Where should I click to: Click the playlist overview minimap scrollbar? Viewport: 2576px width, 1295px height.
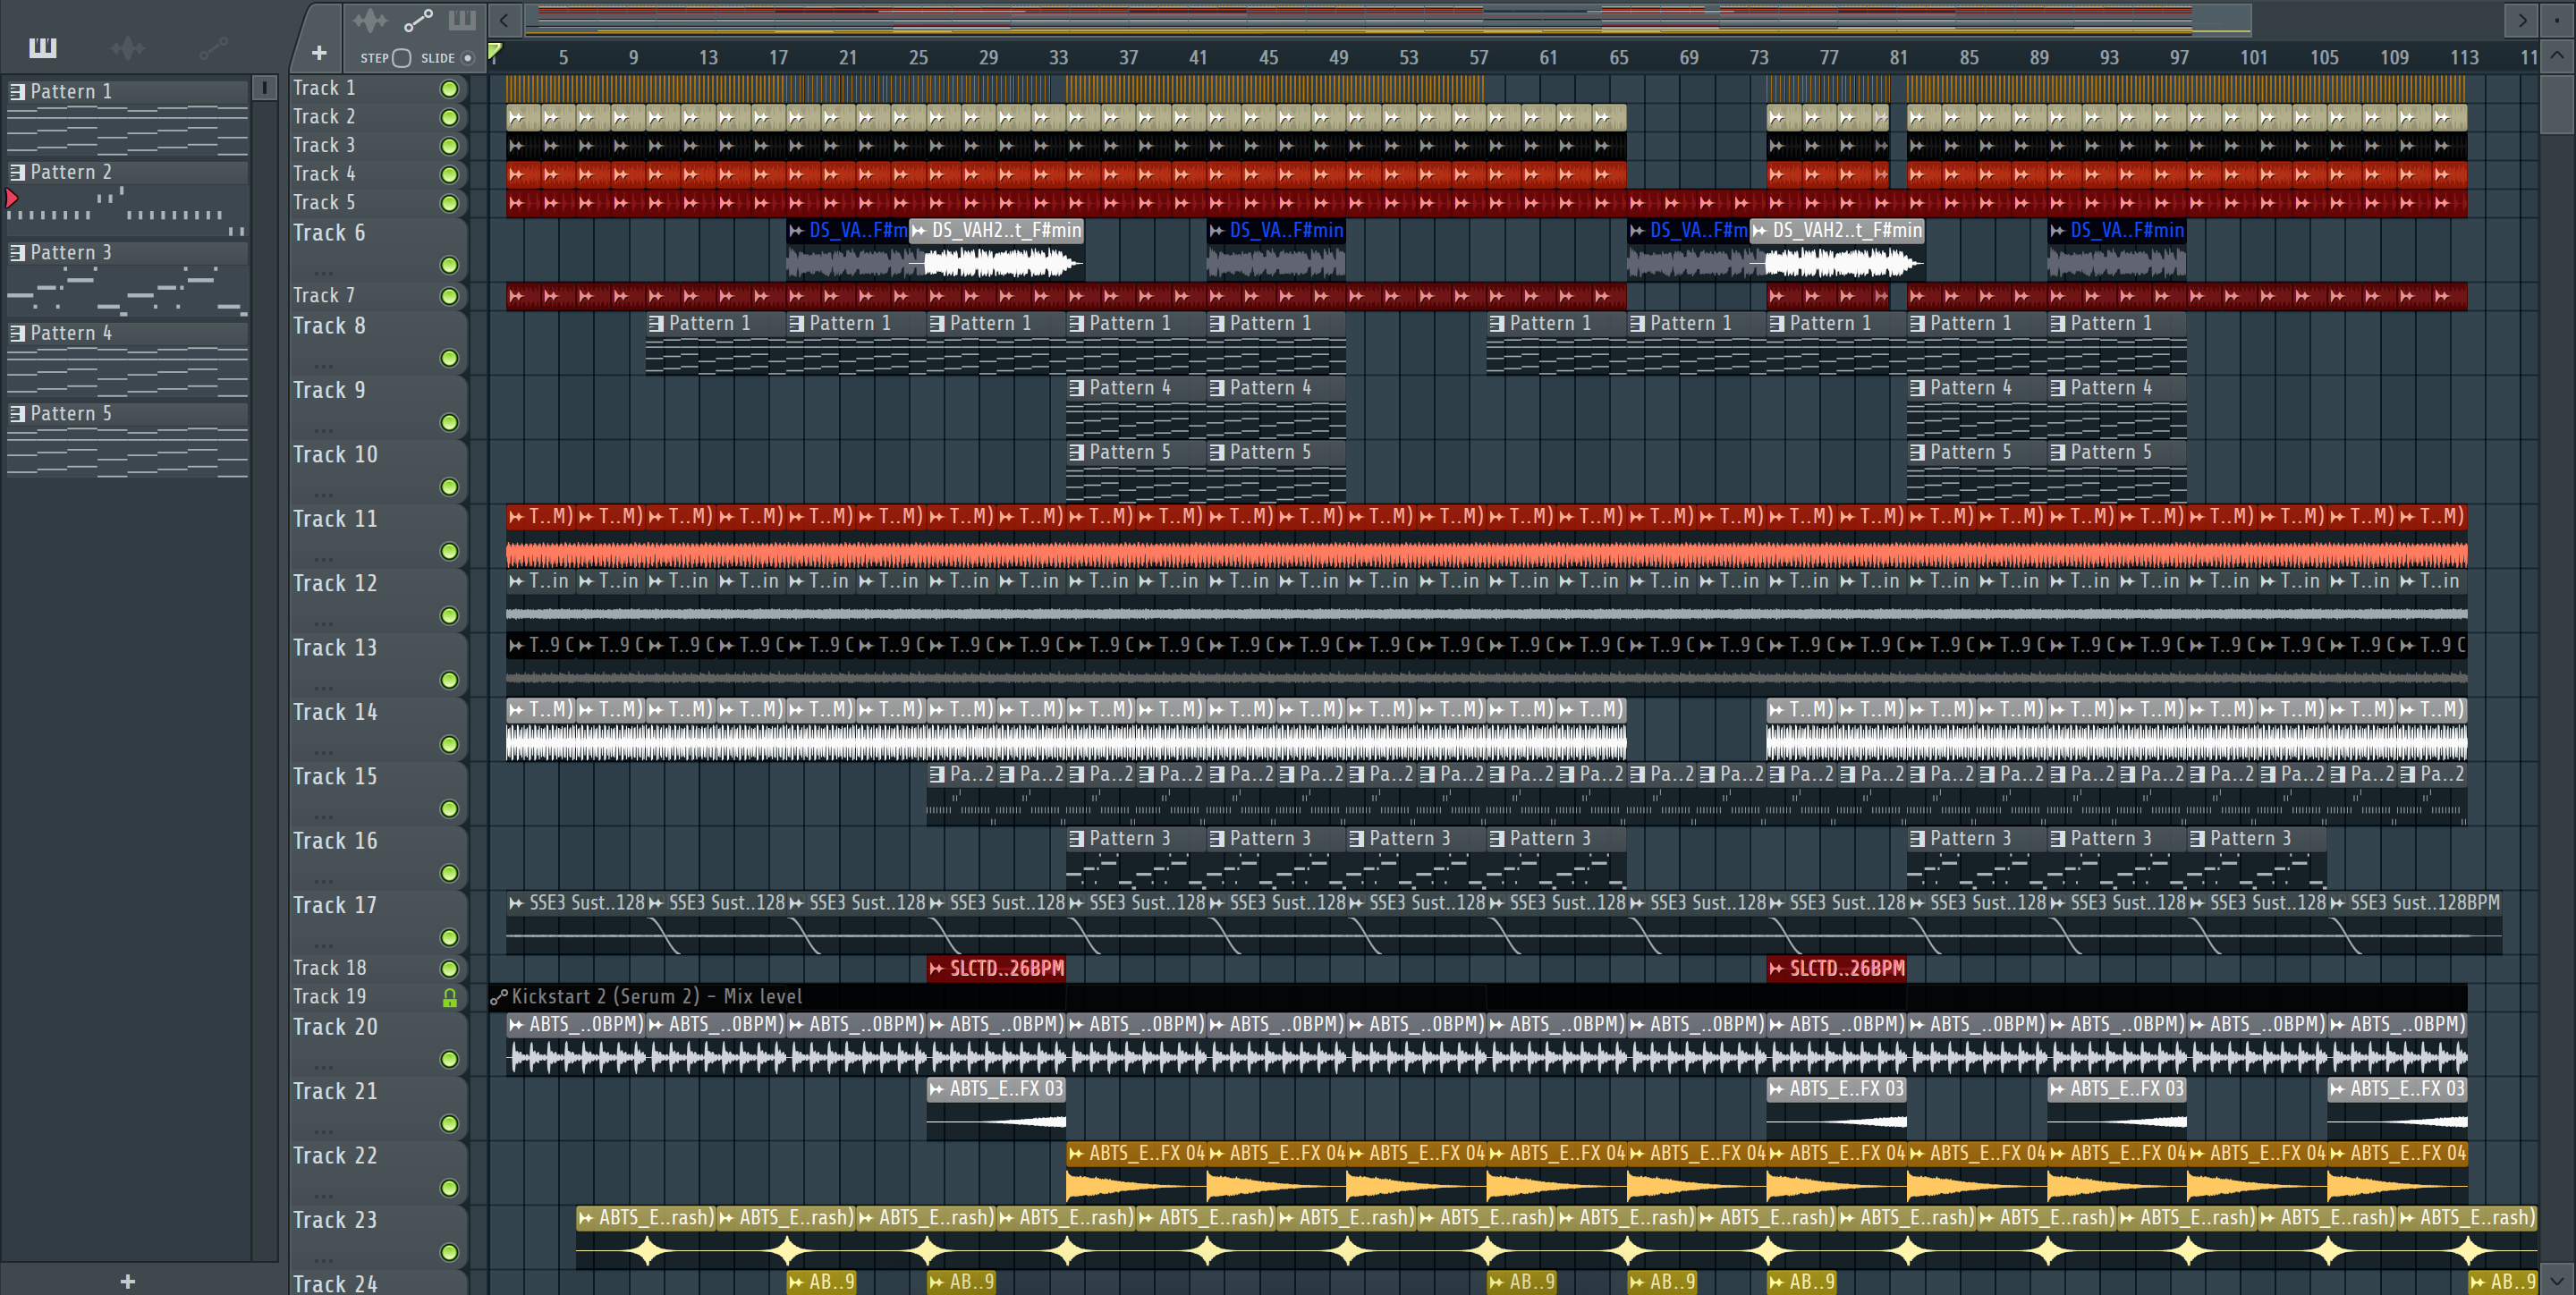pos(1388,19)
